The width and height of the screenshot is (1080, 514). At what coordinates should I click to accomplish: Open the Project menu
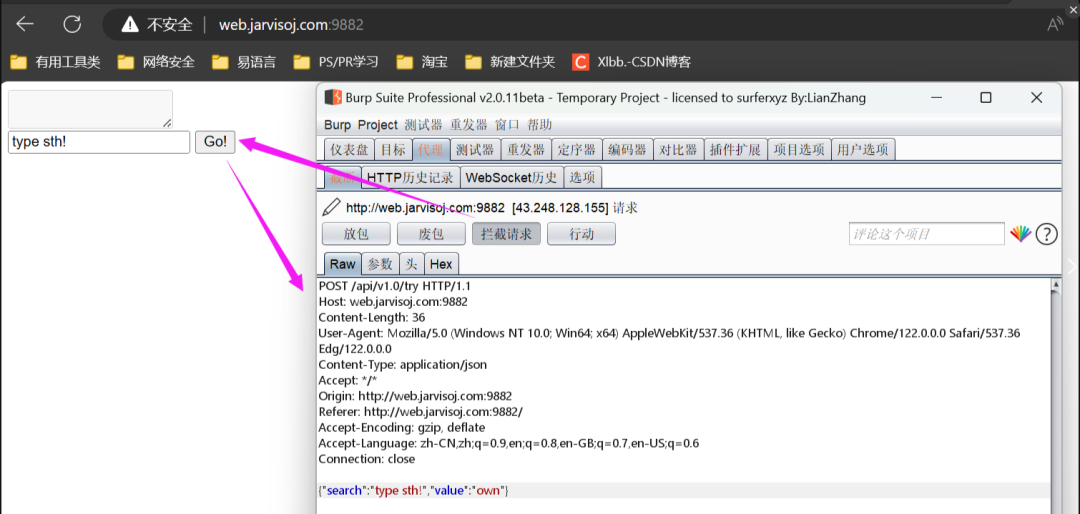[377, 125]
